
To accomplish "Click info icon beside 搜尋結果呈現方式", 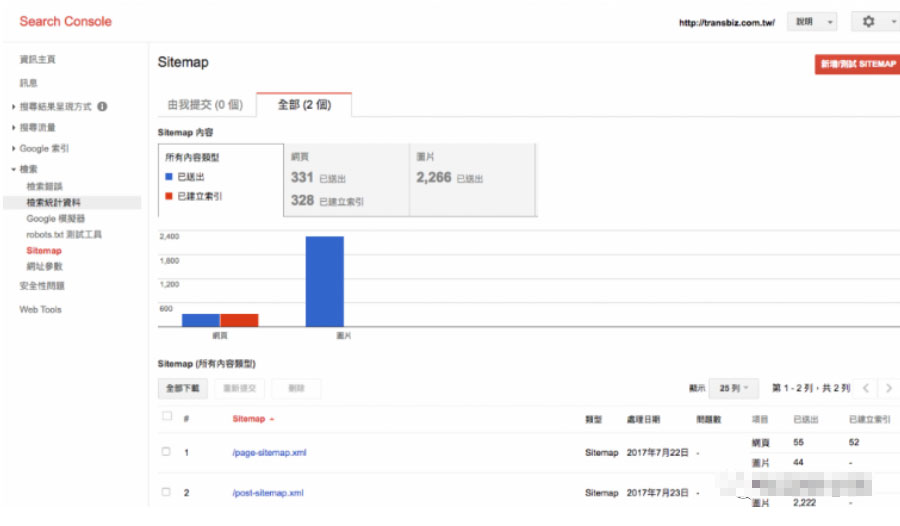I will pos(102,106).
